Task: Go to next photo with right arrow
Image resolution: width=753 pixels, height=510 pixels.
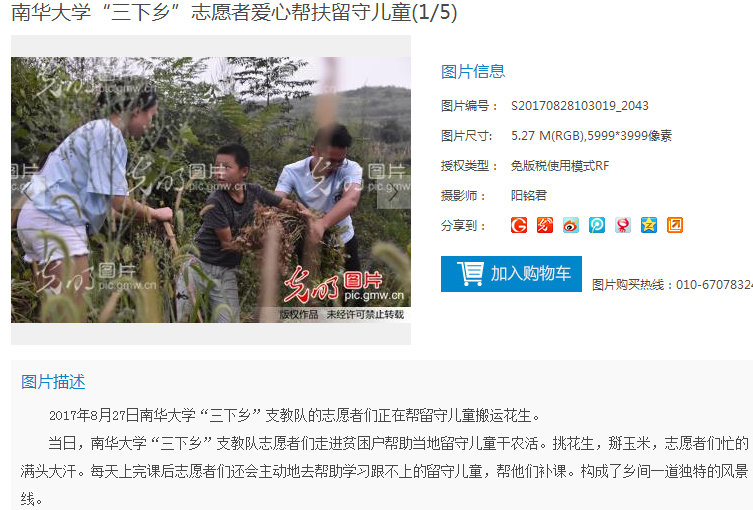Action: (393, 192)
